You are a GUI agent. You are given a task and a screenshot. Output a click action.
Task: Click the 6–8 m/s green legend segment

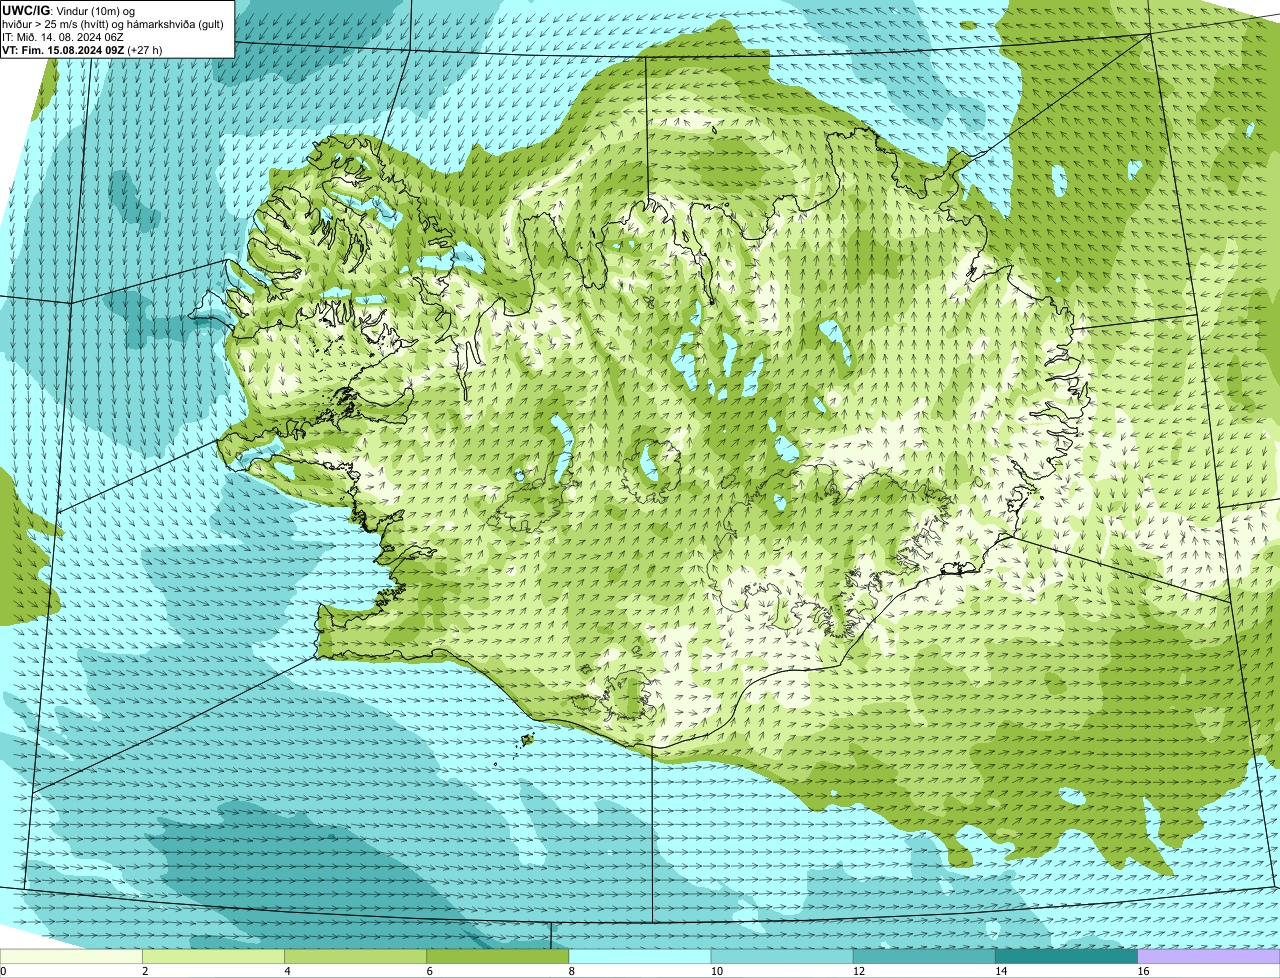point(497,957)
